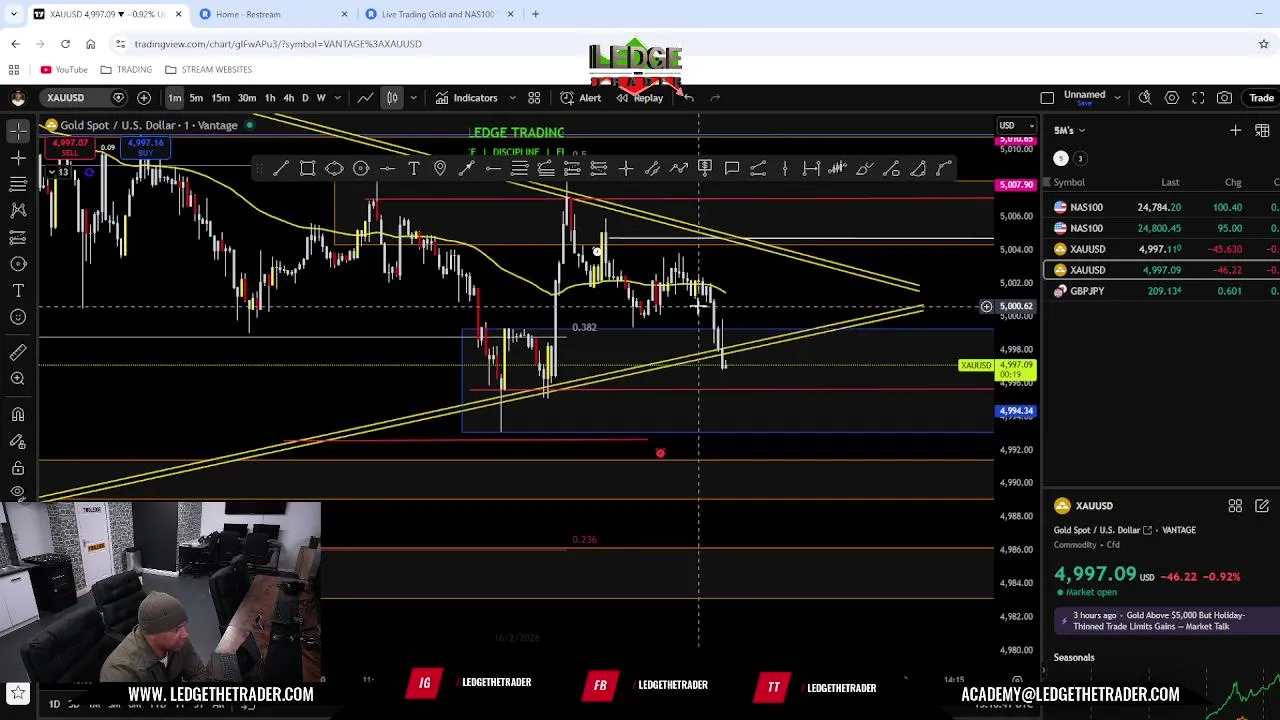Toggle magnet mode
Viewport: 1280px width, 720px height.
[18, 414]
